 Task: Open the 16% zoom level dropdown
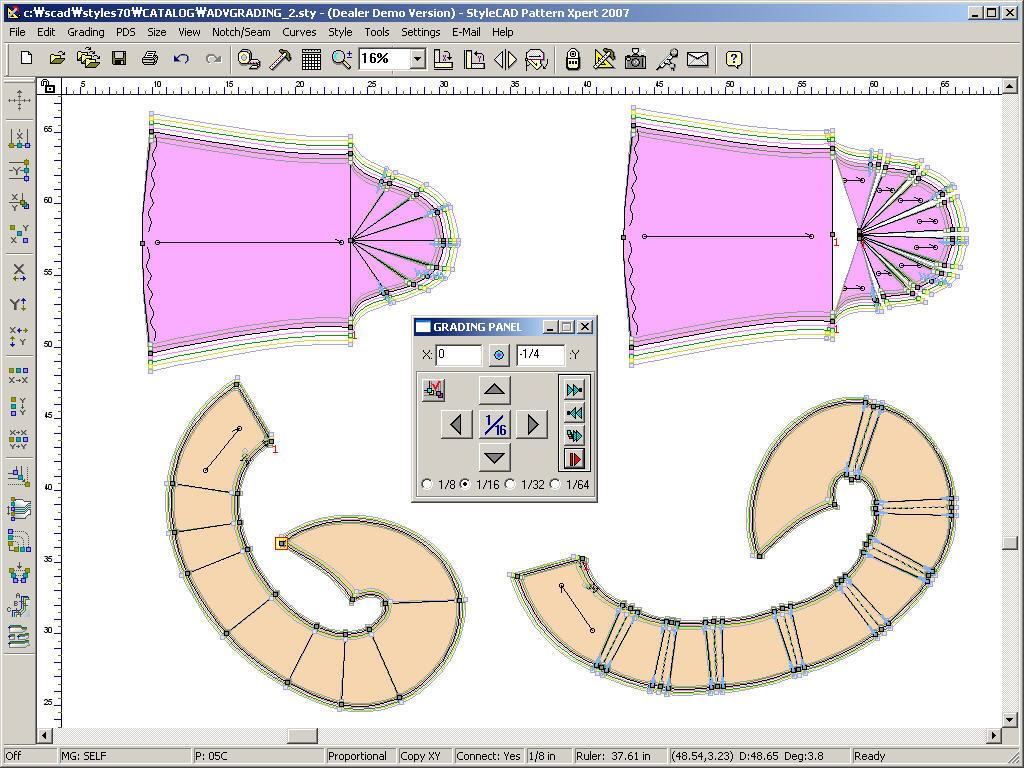418,59
